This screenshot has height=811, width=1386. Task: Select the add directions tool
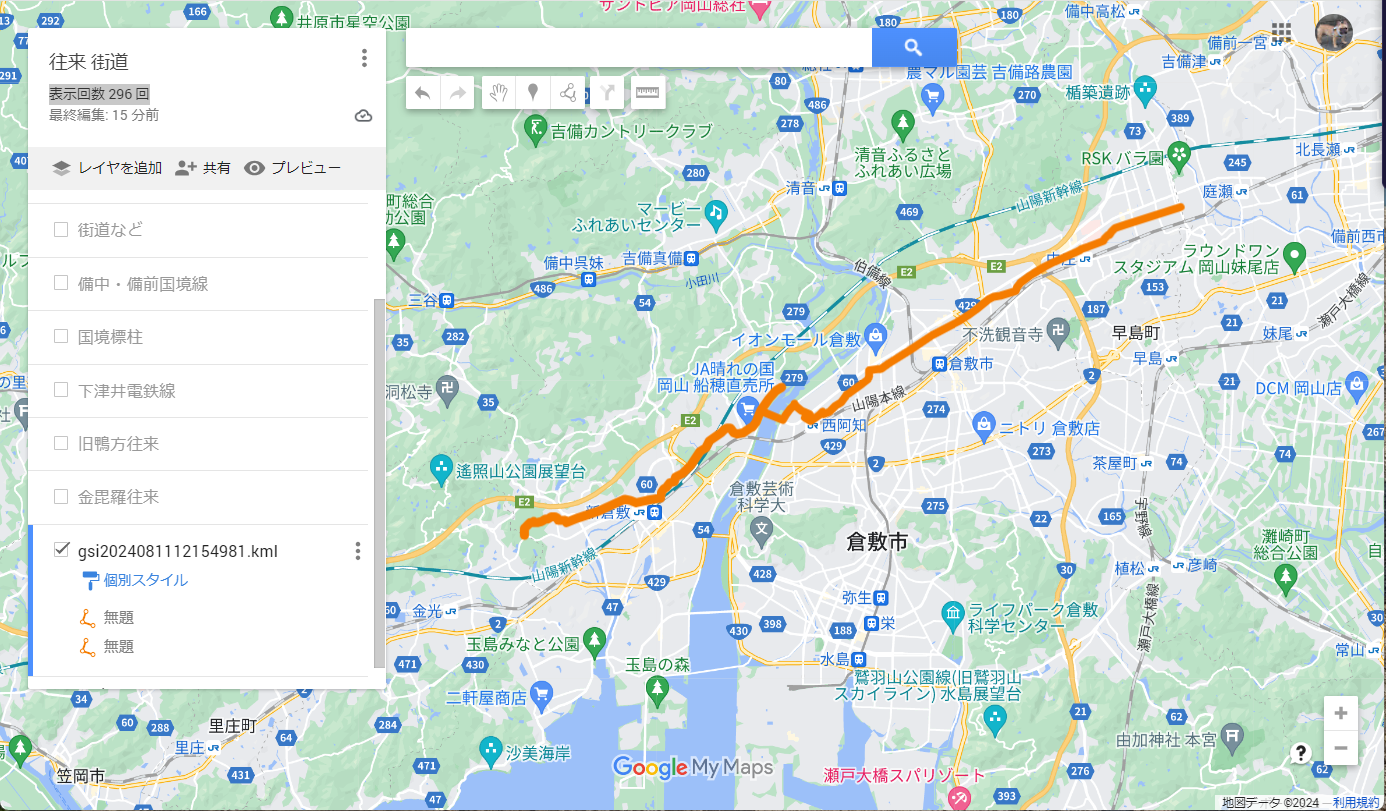tap(608, 93)
